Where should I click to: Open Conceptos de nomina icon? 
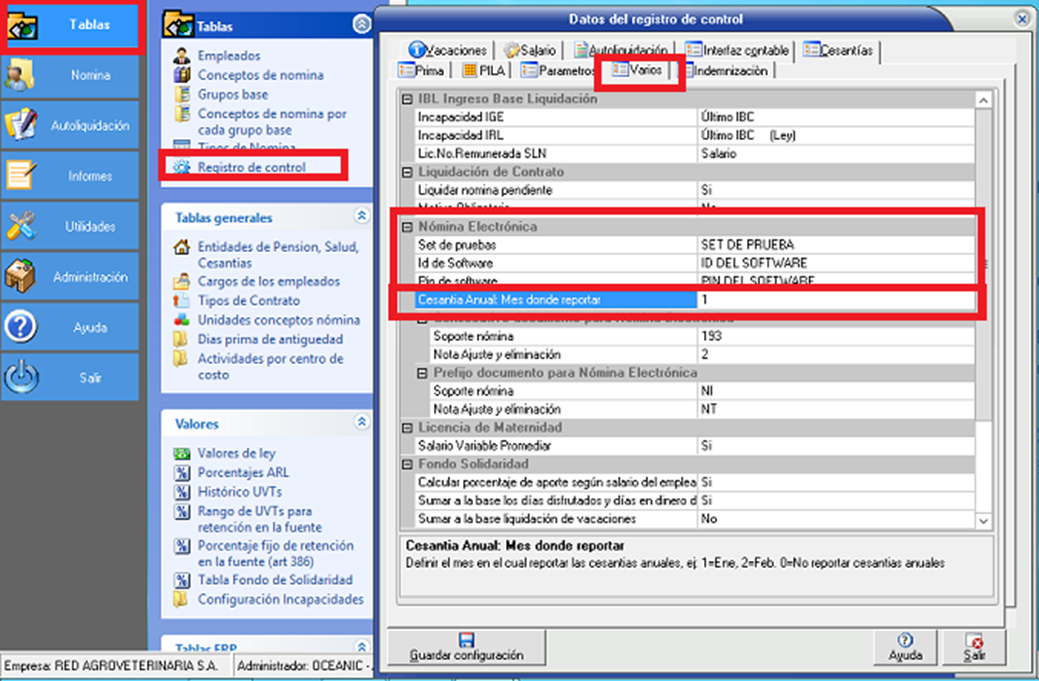point(181,75)
